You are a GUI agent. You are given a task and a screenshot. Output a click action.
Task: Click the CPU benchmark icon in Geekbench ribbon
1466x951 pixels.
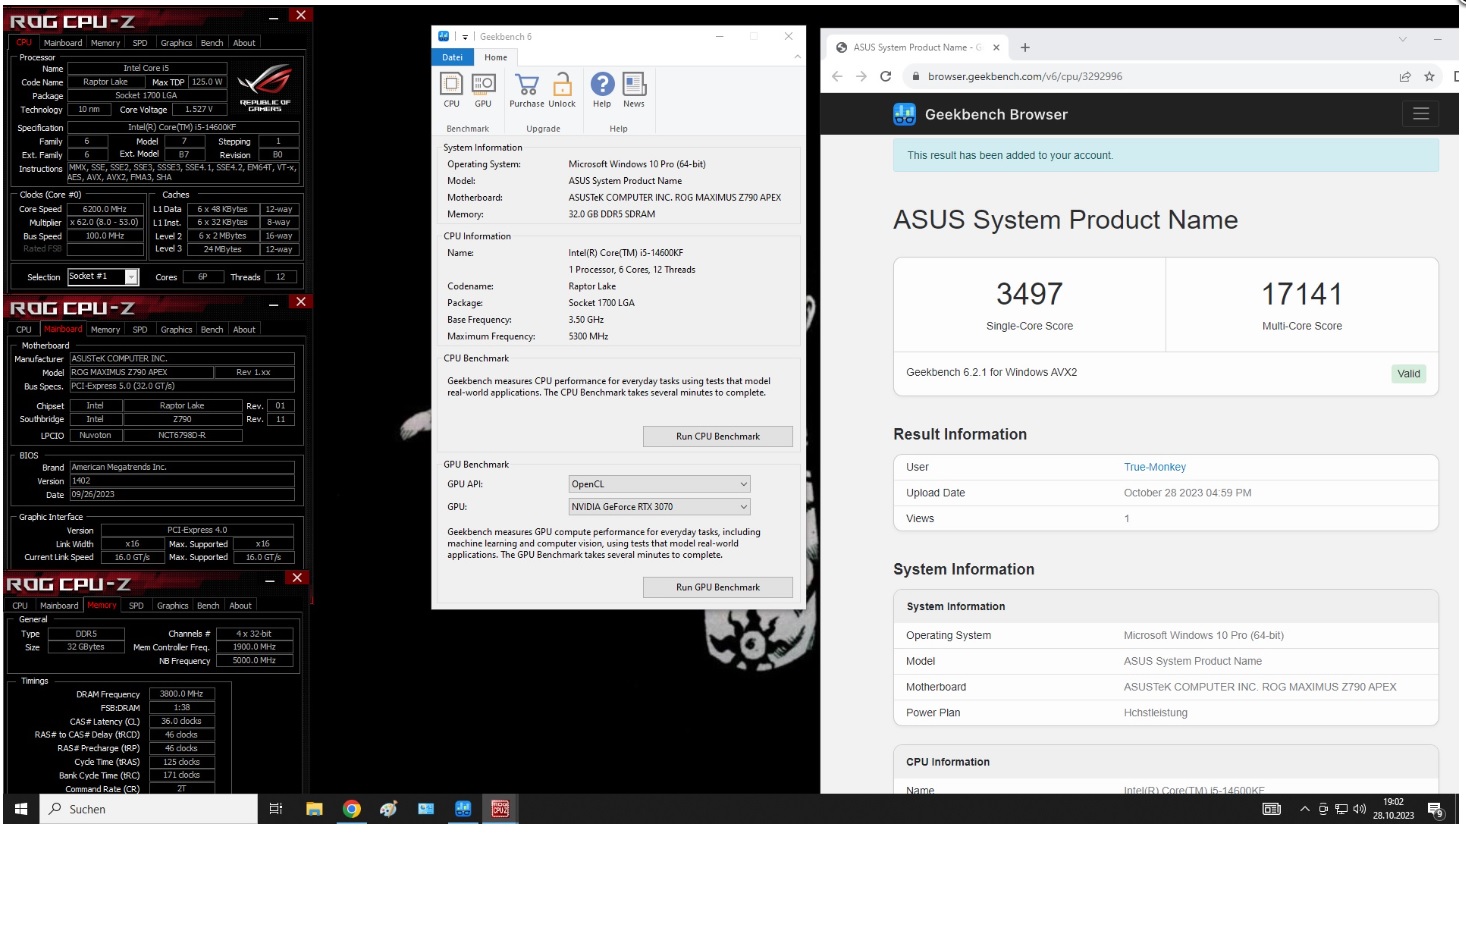click(x=452, y=90)
